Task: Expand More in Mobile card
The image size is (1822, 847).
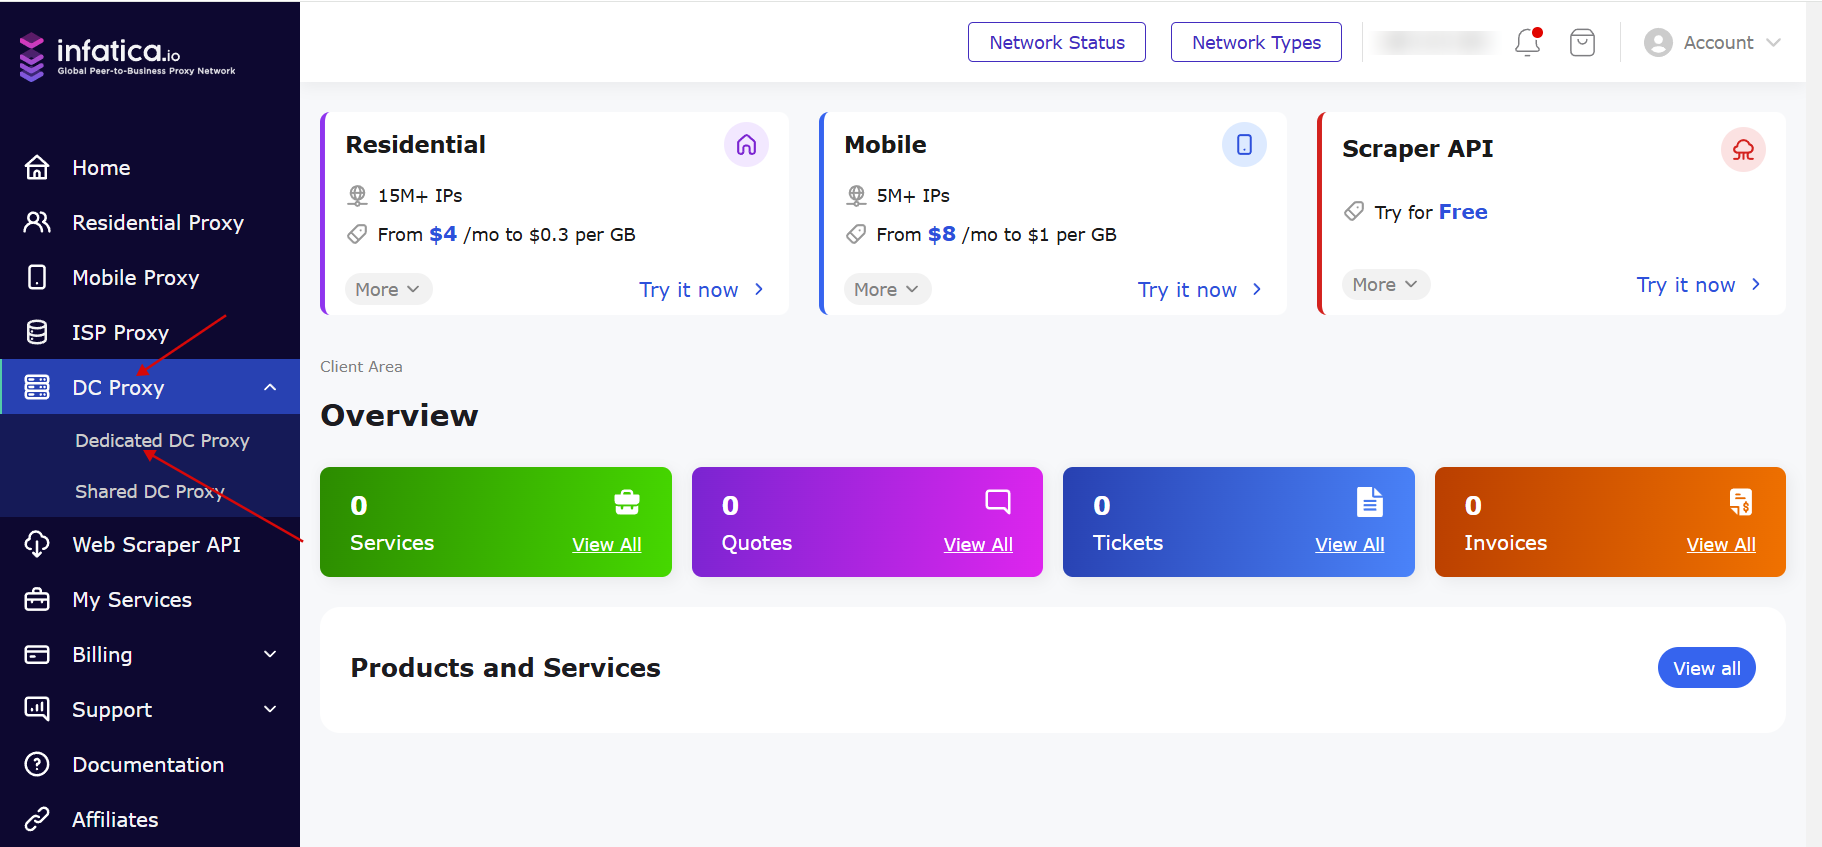Action: pyautogui.click(x=887, y=289)
